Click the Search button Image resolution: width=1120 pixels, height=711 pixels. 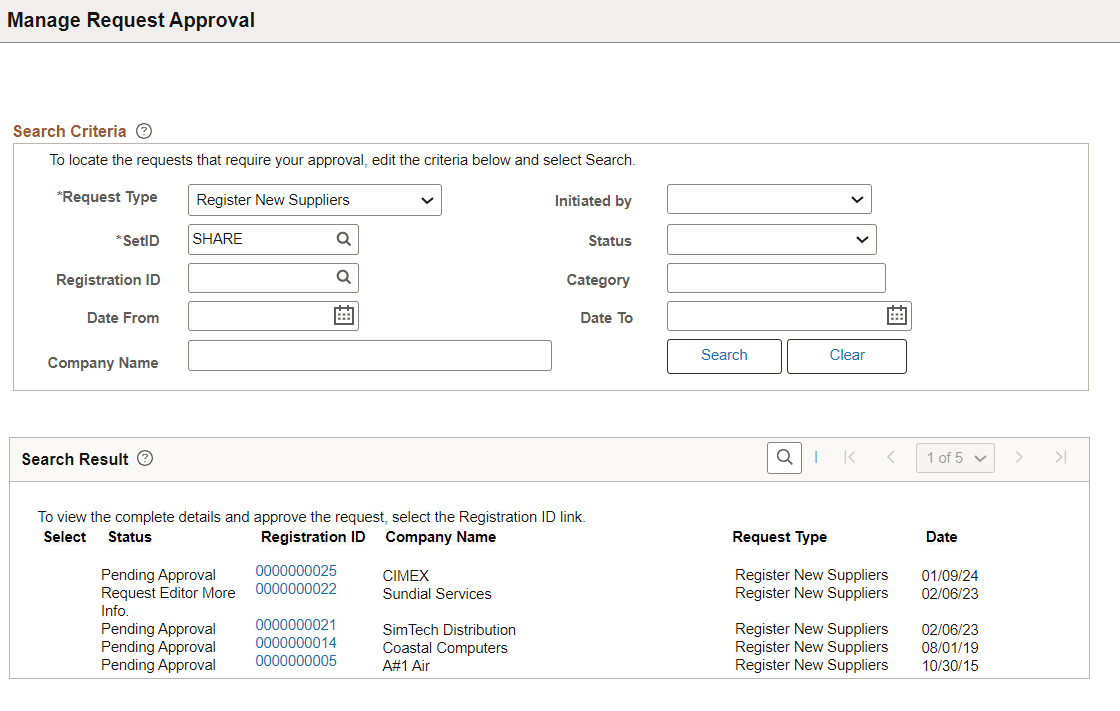point(724,355)
